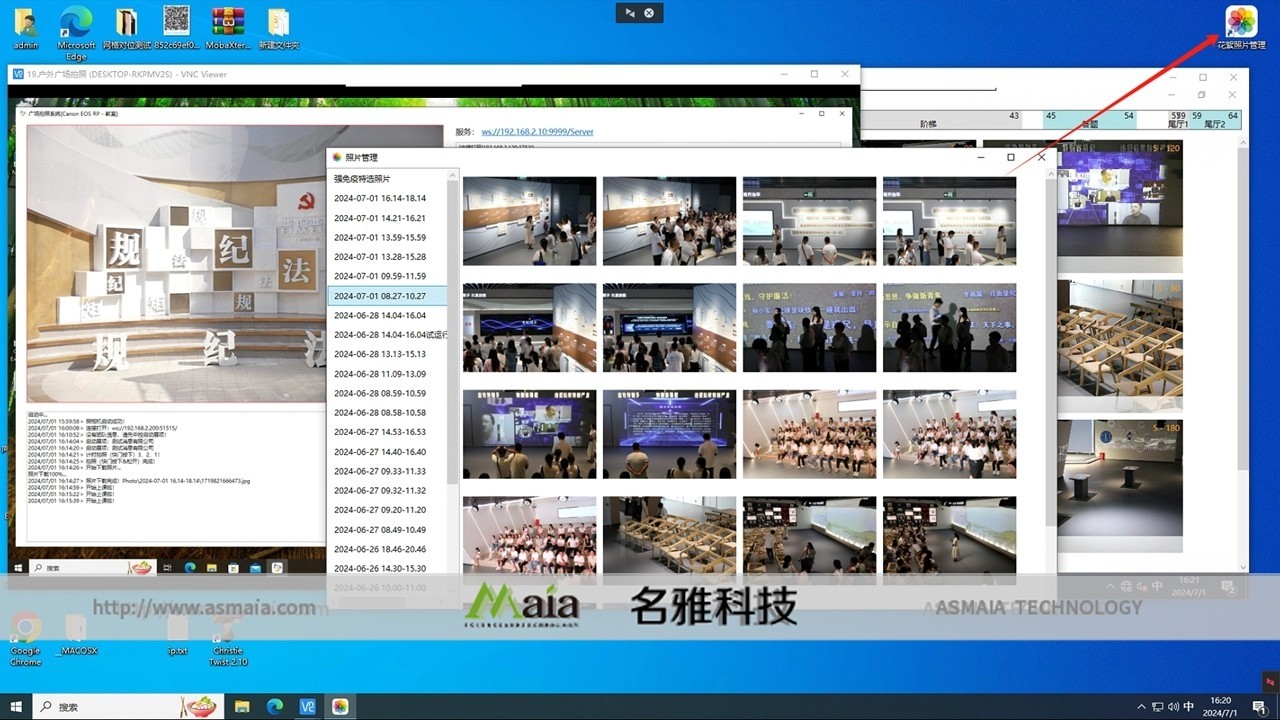This screenshot has height=720, width=1280.
Task: Select session 2024-06-27 08.49-10.49
Action: coord(387,530)
